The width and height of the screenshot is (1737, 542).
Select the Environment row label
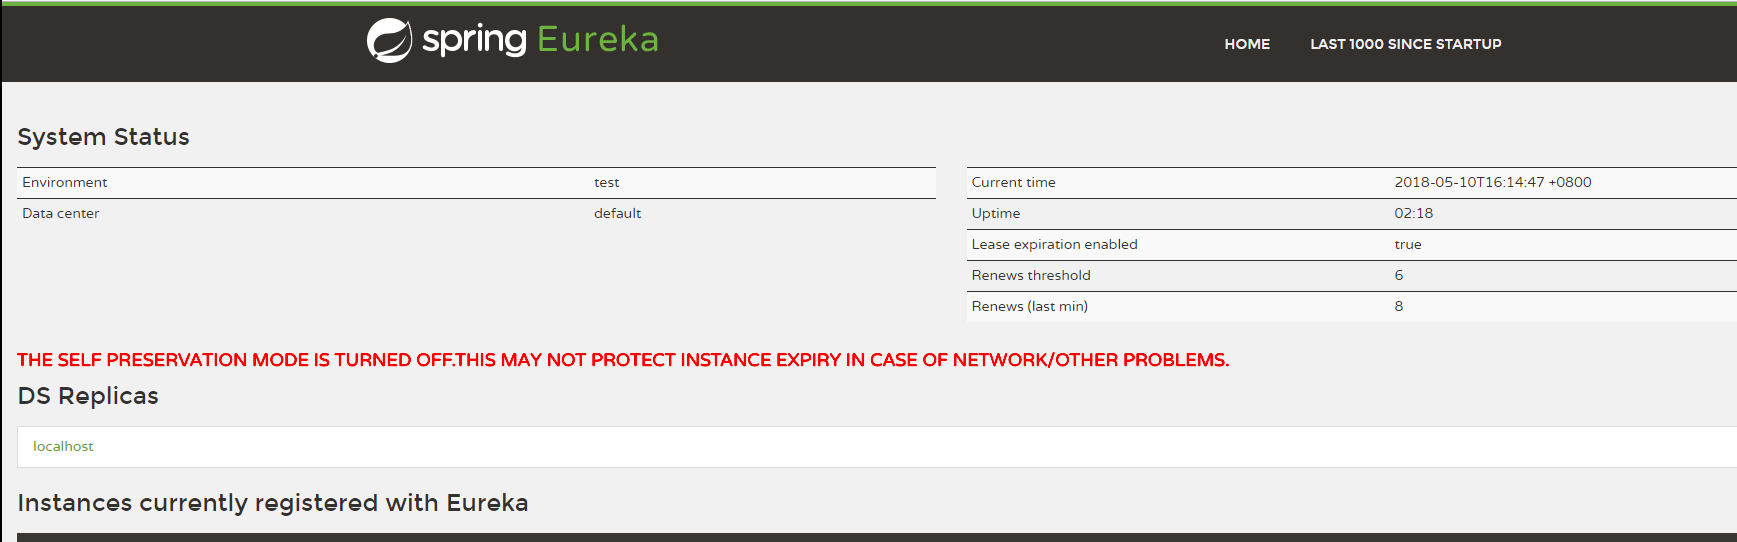[65, 182]
